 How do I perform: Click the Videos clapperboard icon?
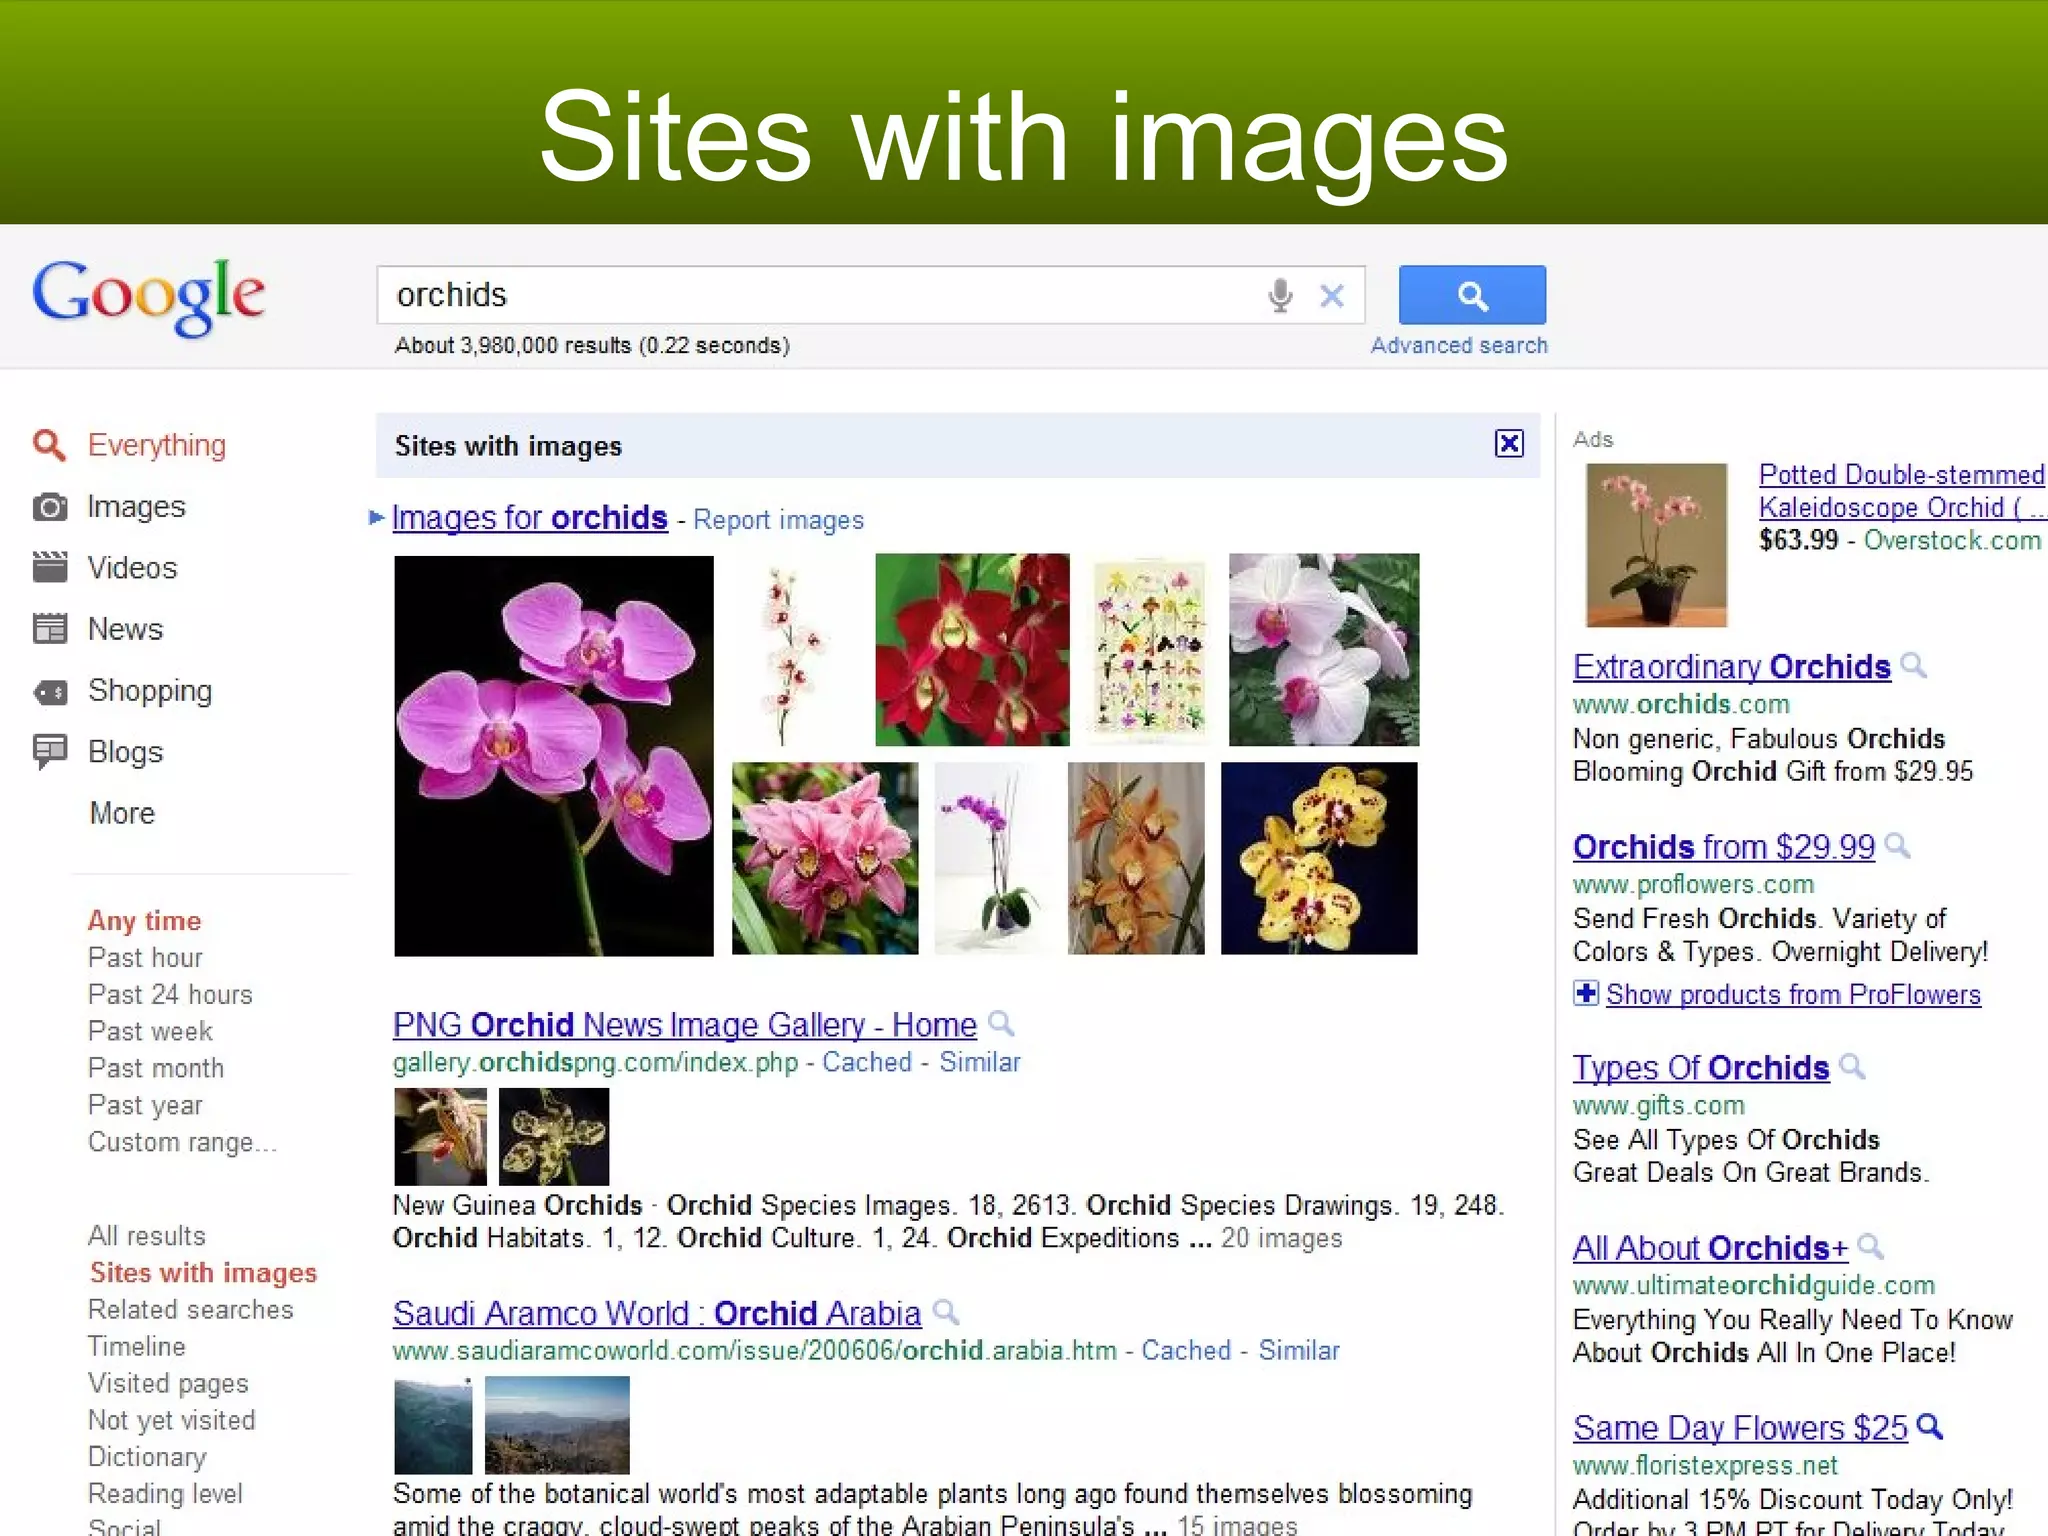tap(50, 567)
